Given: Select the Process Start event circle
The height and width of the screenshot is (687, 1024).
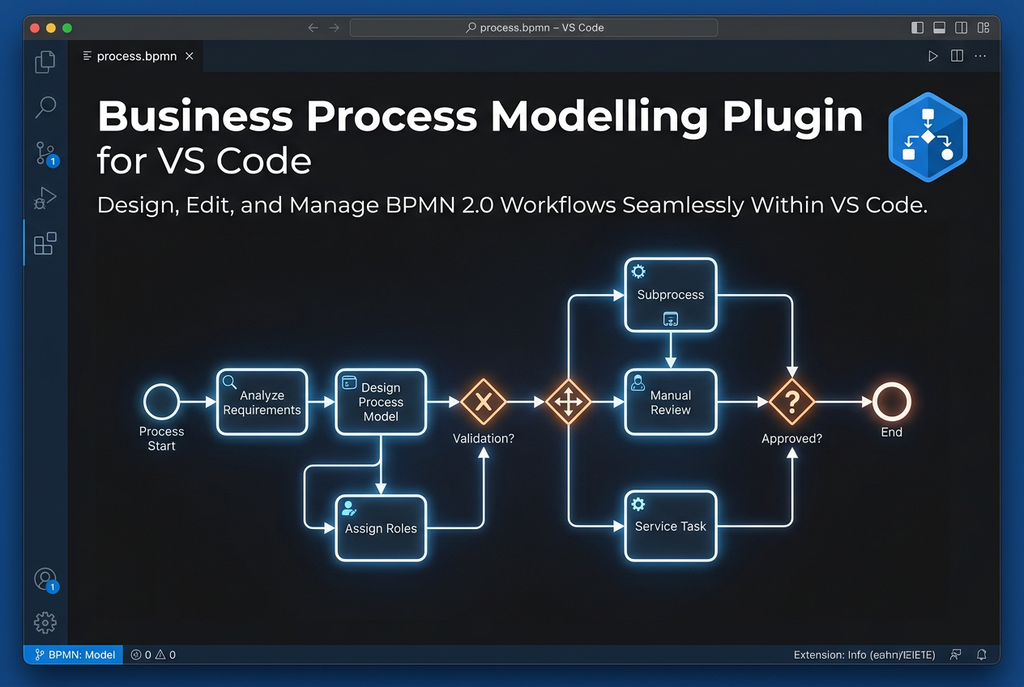Looking at the screenshot, I should point(161,401).
